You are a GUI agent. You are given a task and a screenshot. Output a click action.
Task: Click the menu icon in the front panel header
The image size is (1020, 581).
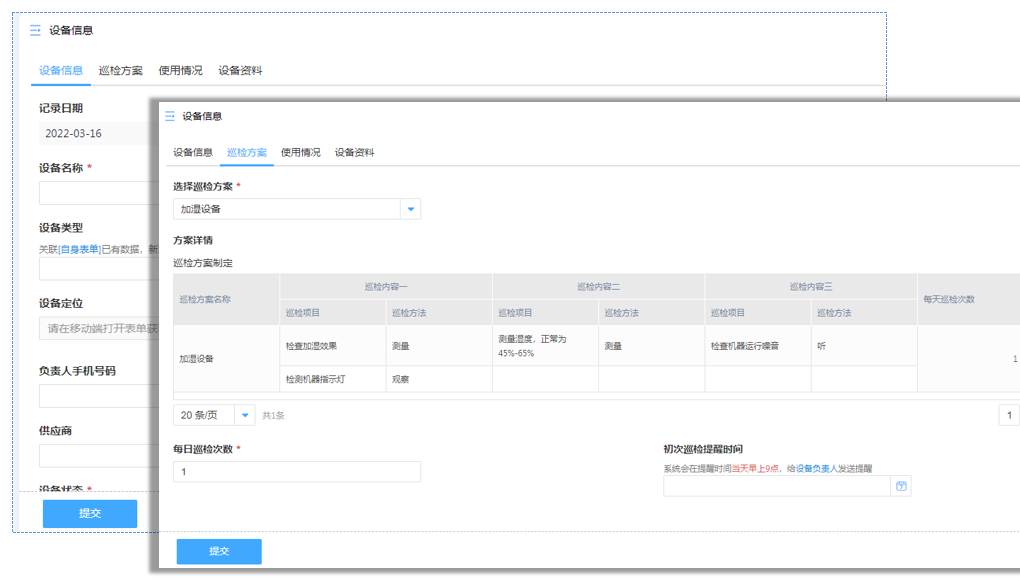(x=169, y=116)
